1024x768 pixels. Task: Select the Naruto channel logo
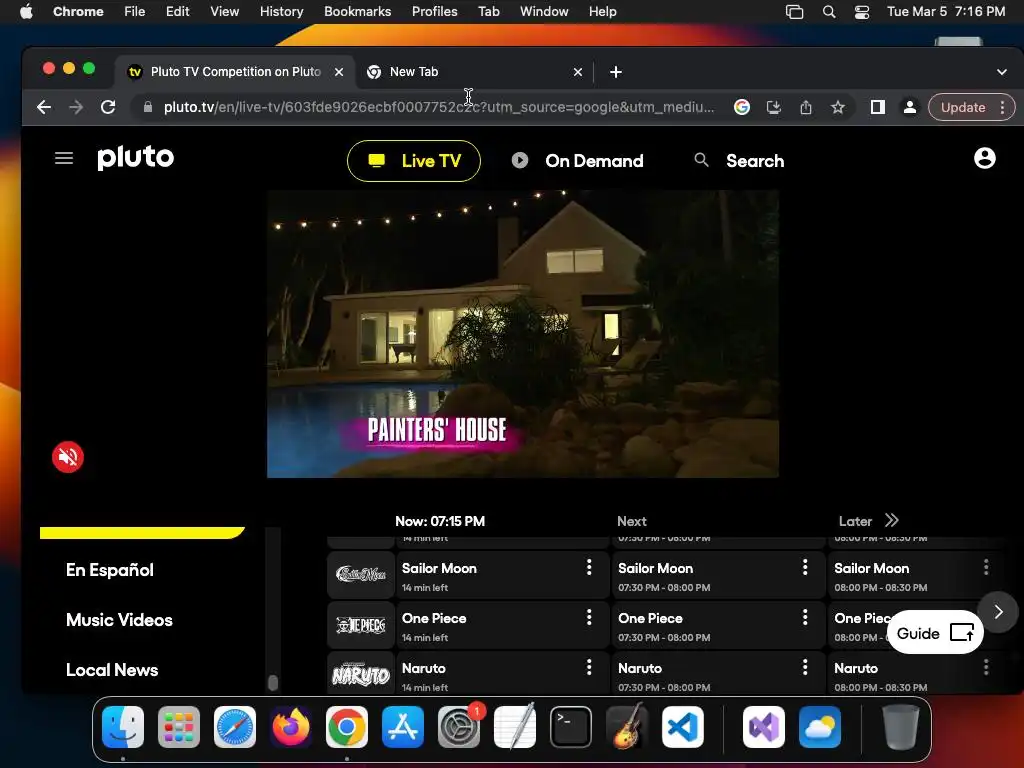point(360,674)
